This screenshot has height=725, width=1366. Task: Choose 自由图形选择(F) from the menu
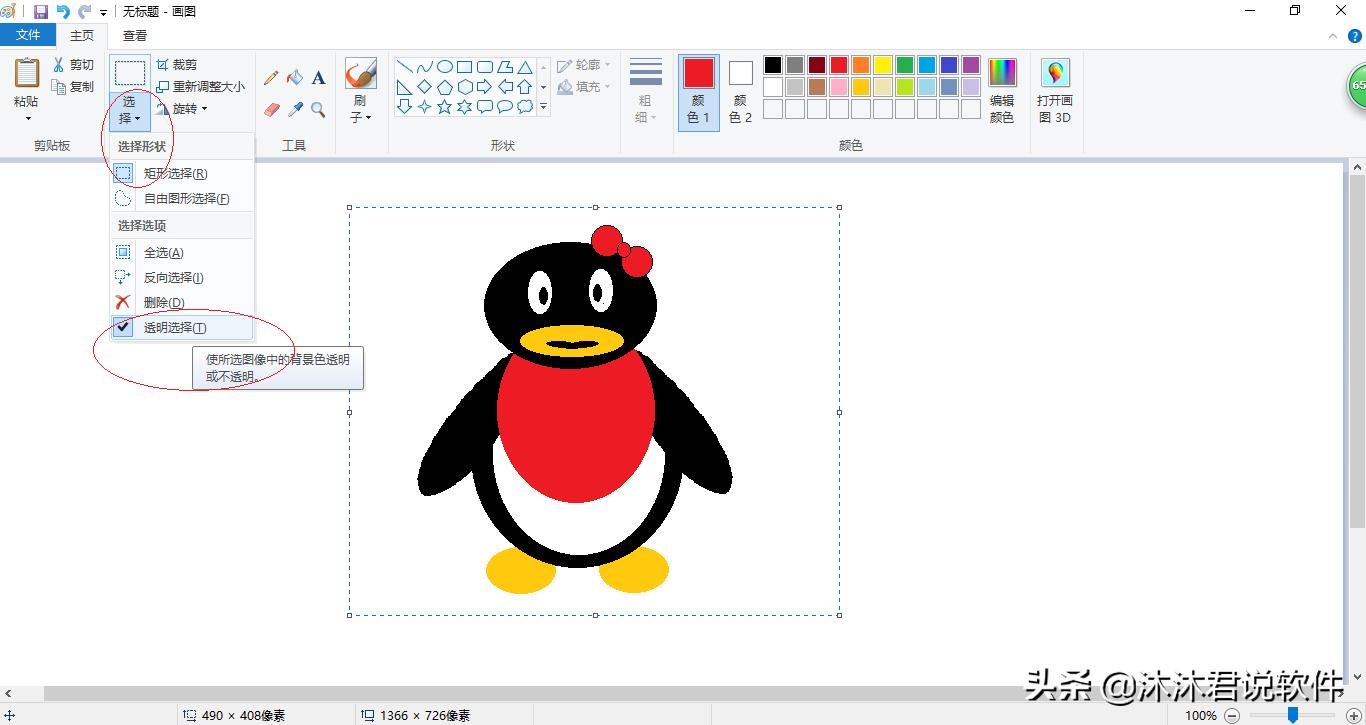pyautogui.click(x=182, y=198)
